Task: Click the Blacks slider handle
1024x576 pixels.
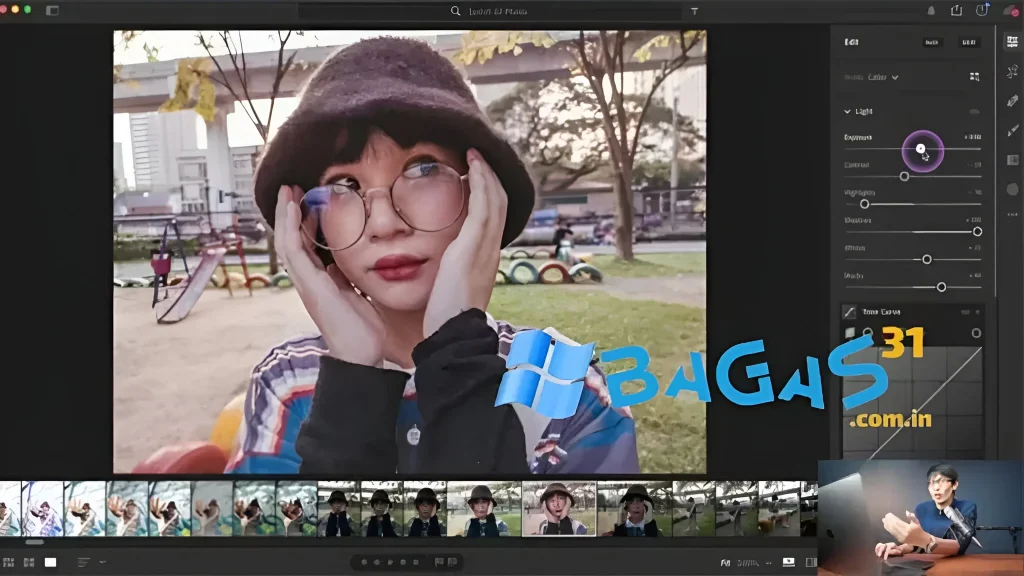Action: [x=941, y=287]
